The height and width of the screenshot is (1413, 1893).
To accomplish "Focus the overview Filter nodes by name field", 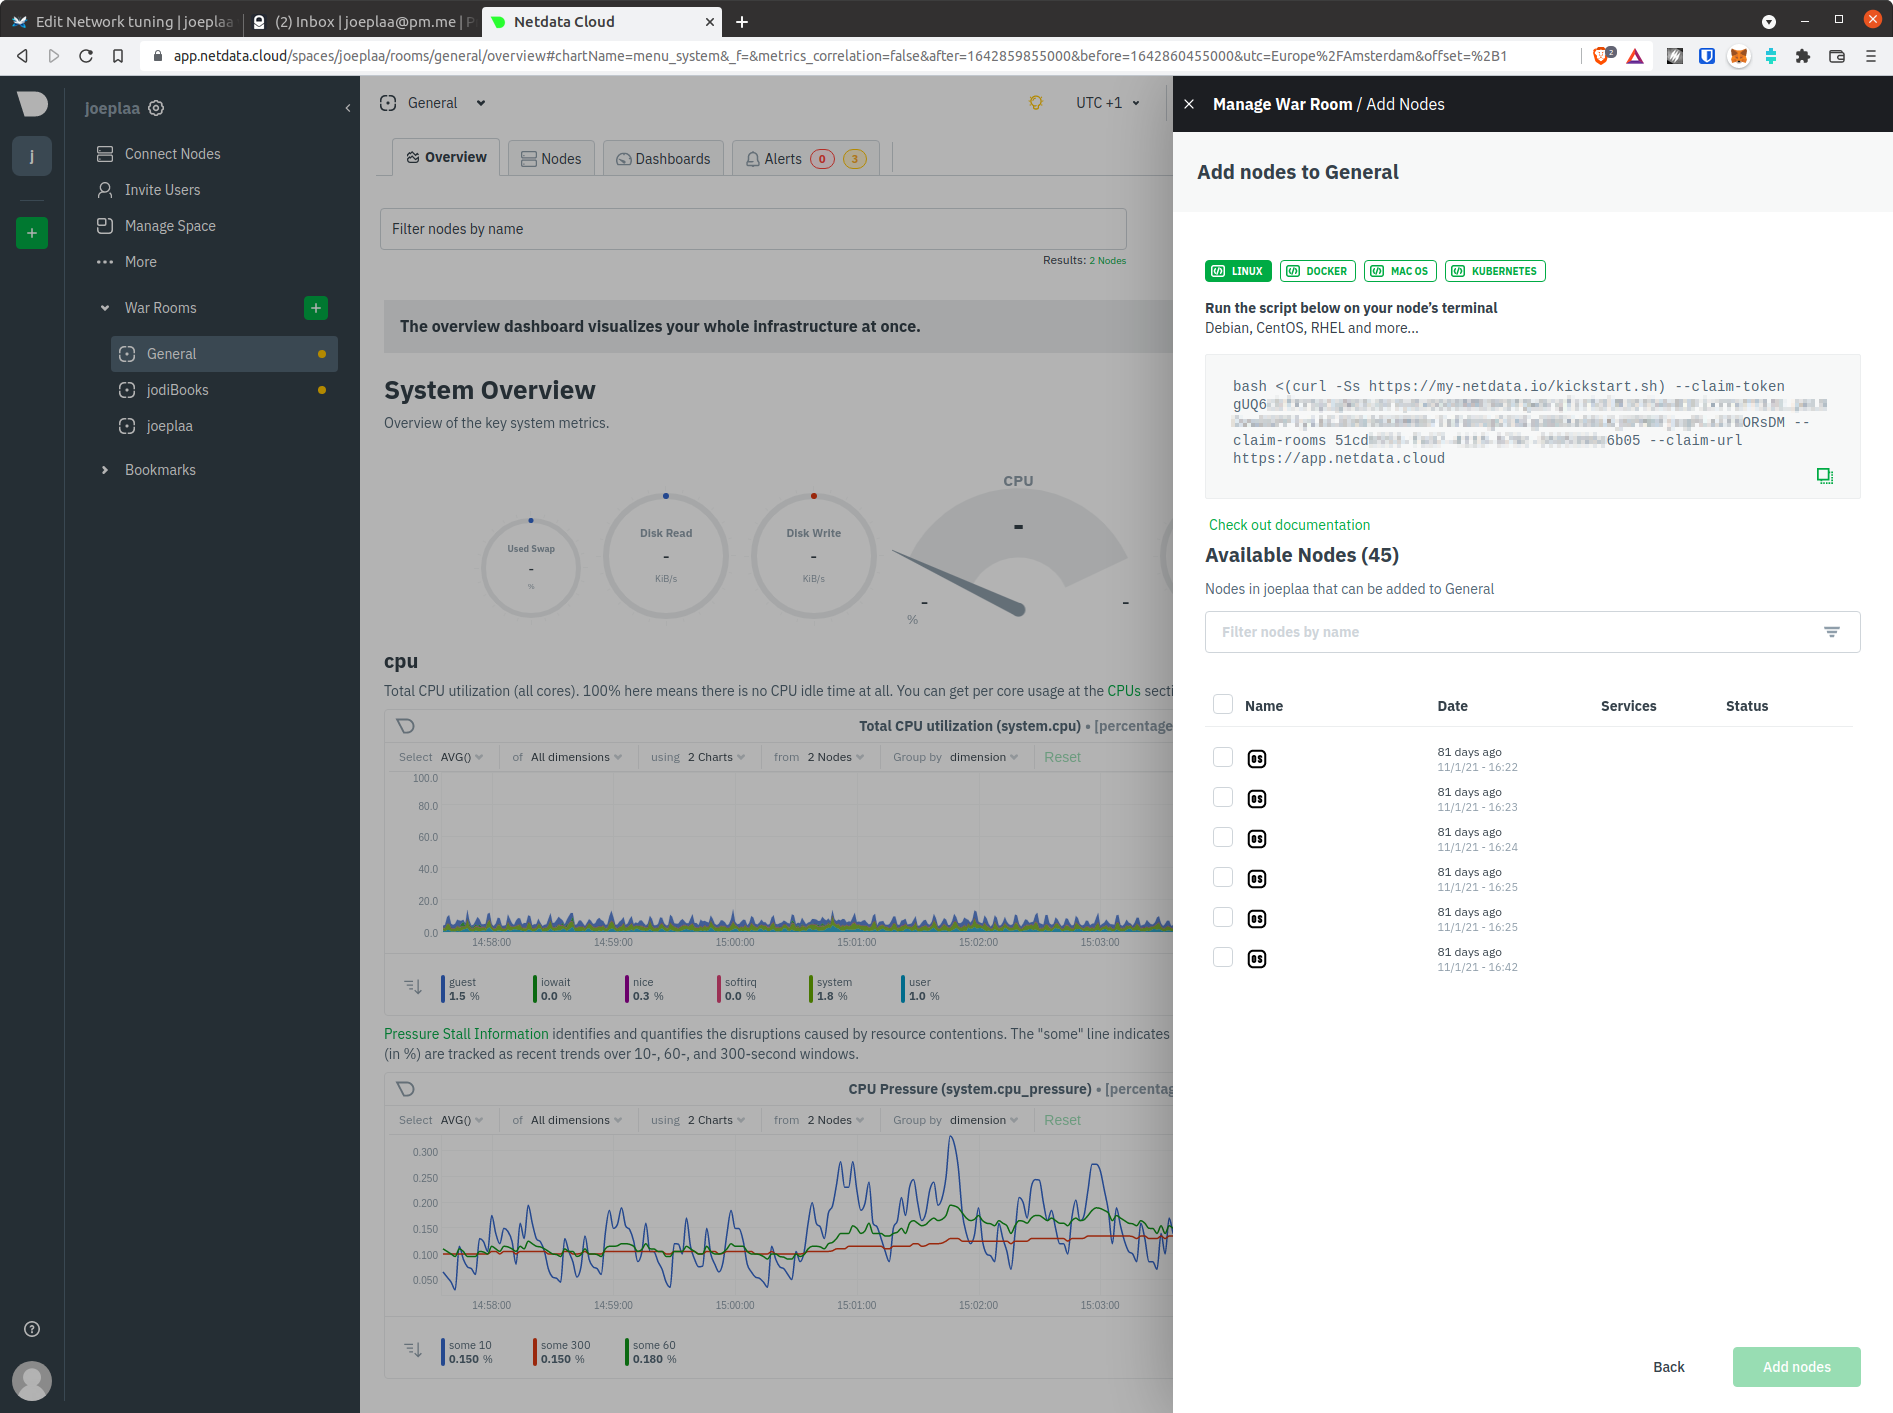I will (x=753, y=229).
